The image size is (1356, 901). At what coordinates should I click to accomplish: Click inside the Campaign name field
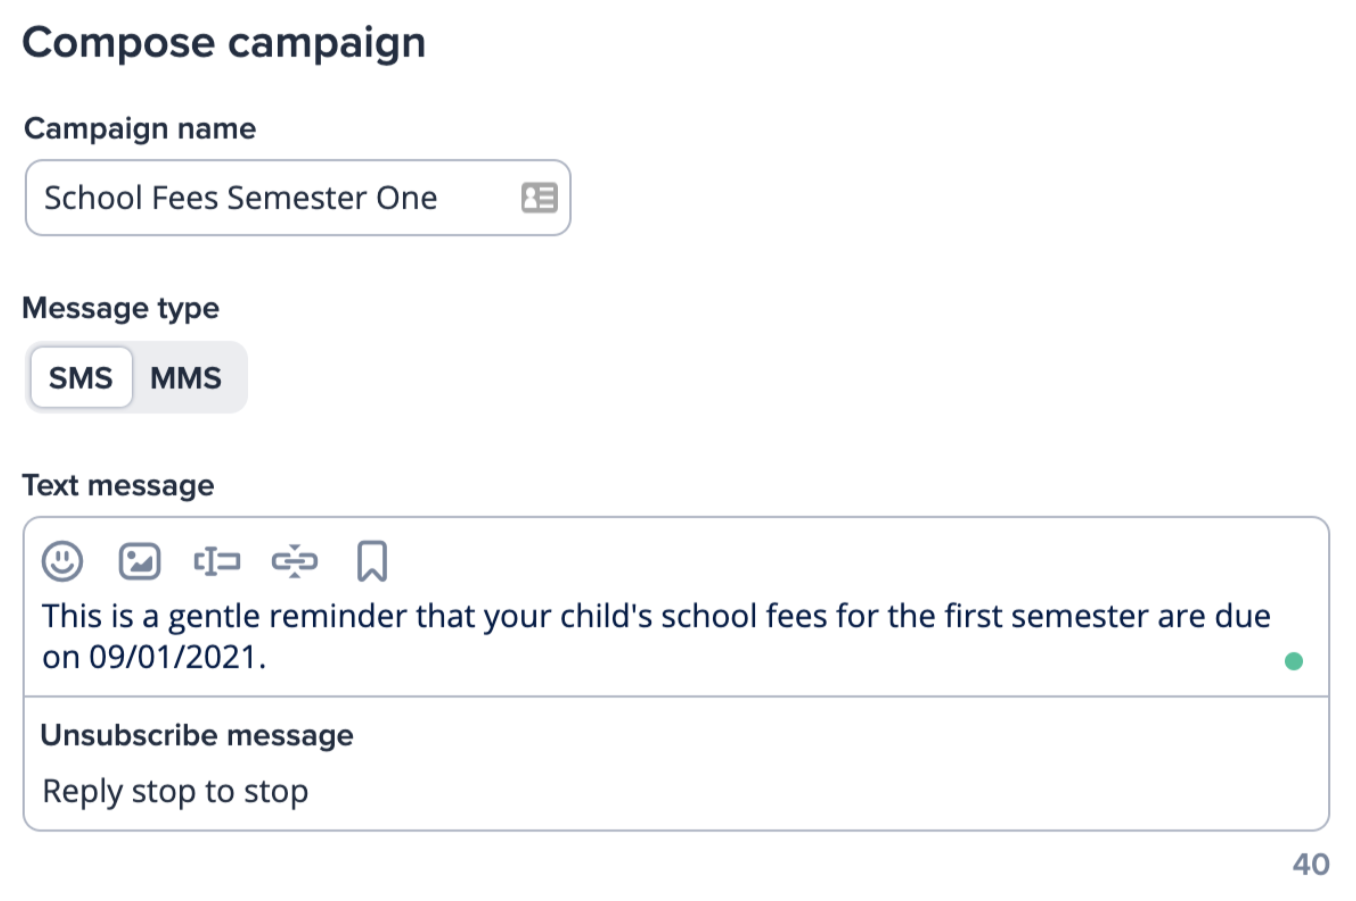[250, 198]
